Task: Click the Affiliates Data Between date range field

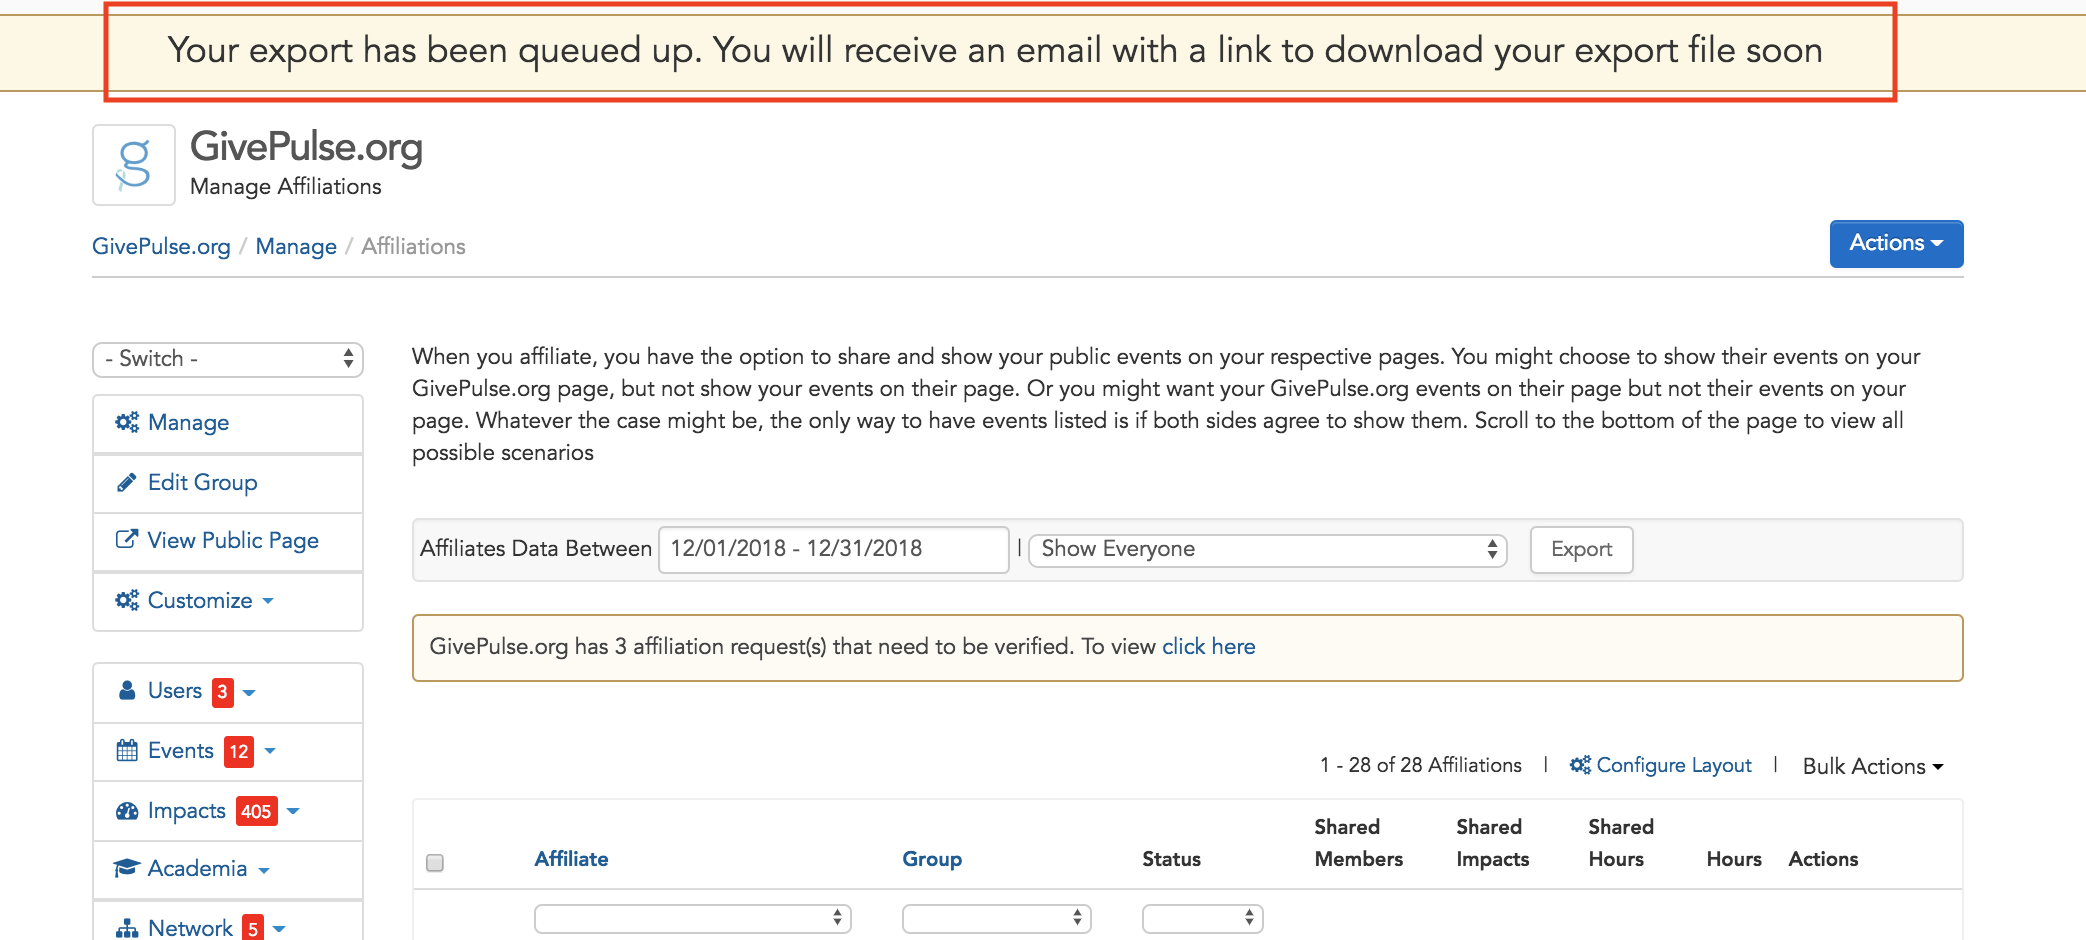Action: coord(834,549)
